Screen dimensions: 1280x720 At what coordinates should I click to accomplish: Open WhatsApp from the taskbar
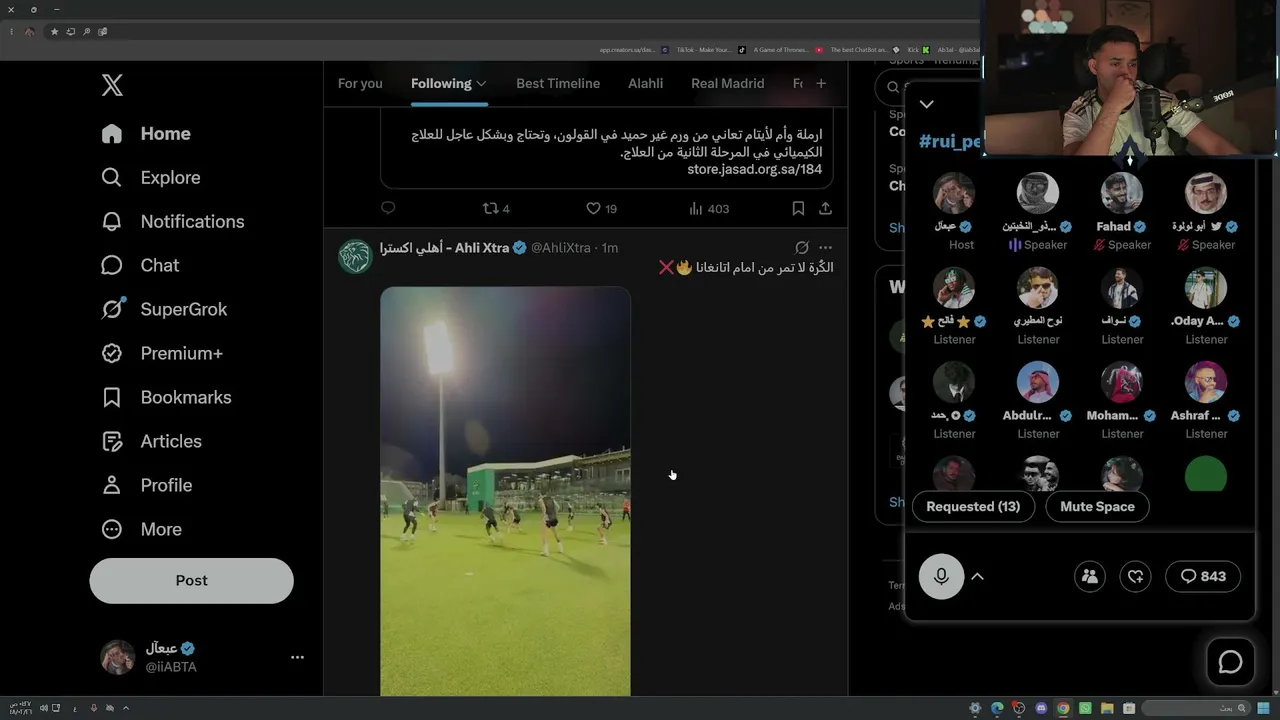click(1085, 708)
